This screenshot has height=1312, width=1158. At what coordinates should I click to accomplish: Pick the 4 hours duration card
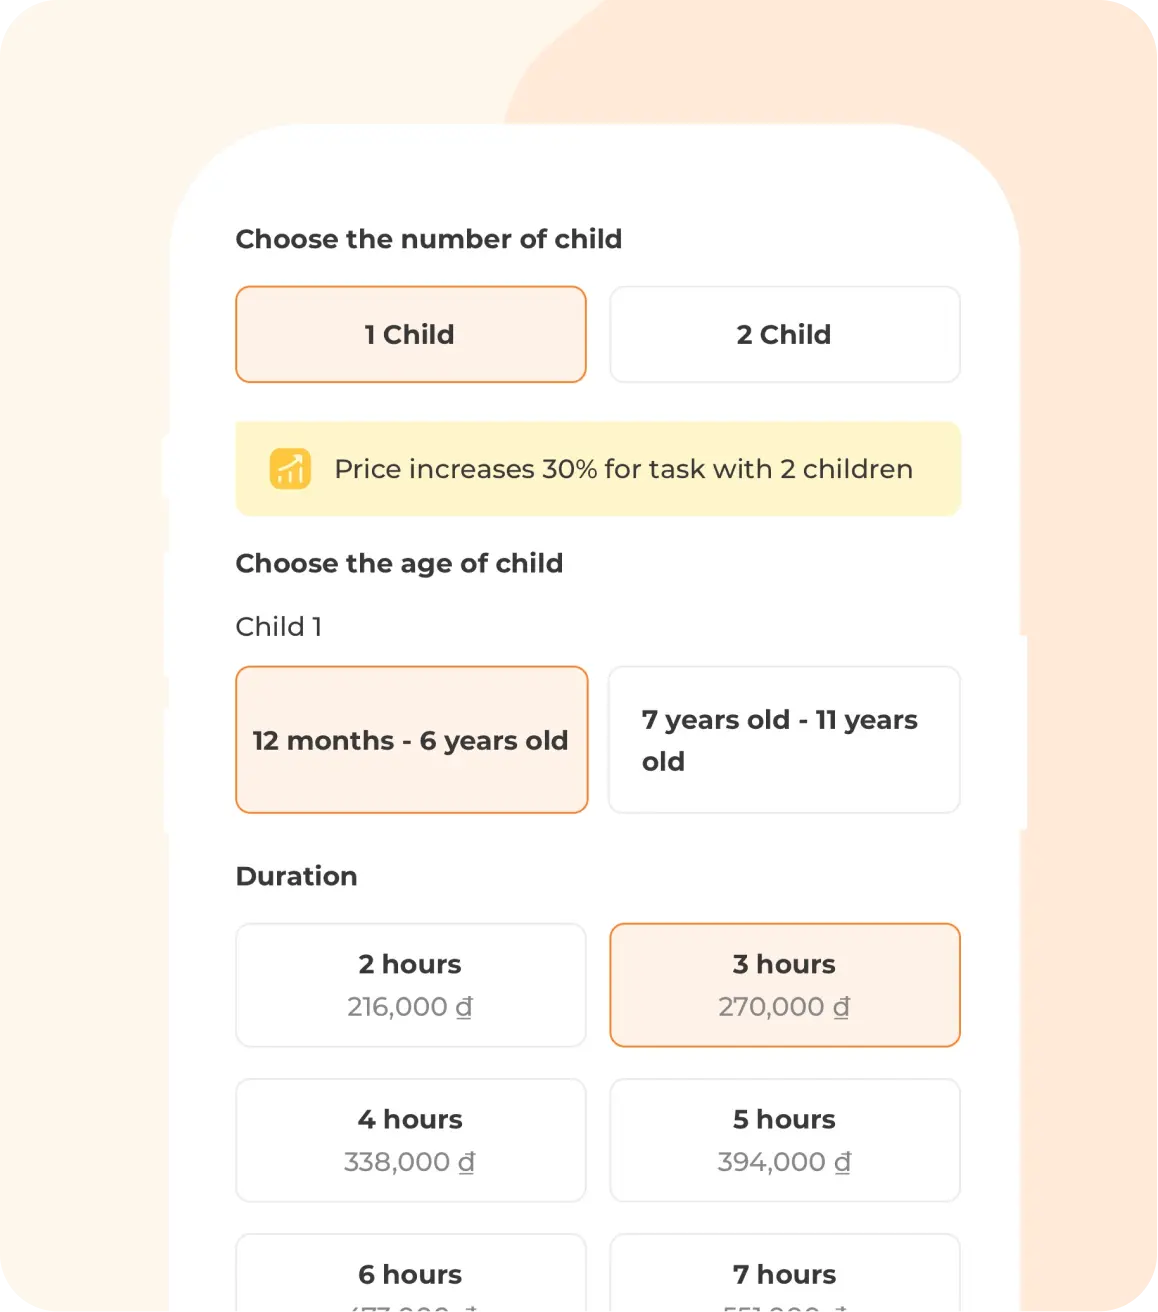coord(410,1140)
